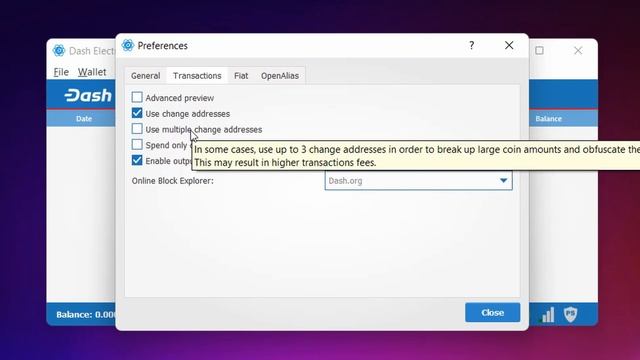
Task: Sort history by the Date column
Action: tap(84, 119)
